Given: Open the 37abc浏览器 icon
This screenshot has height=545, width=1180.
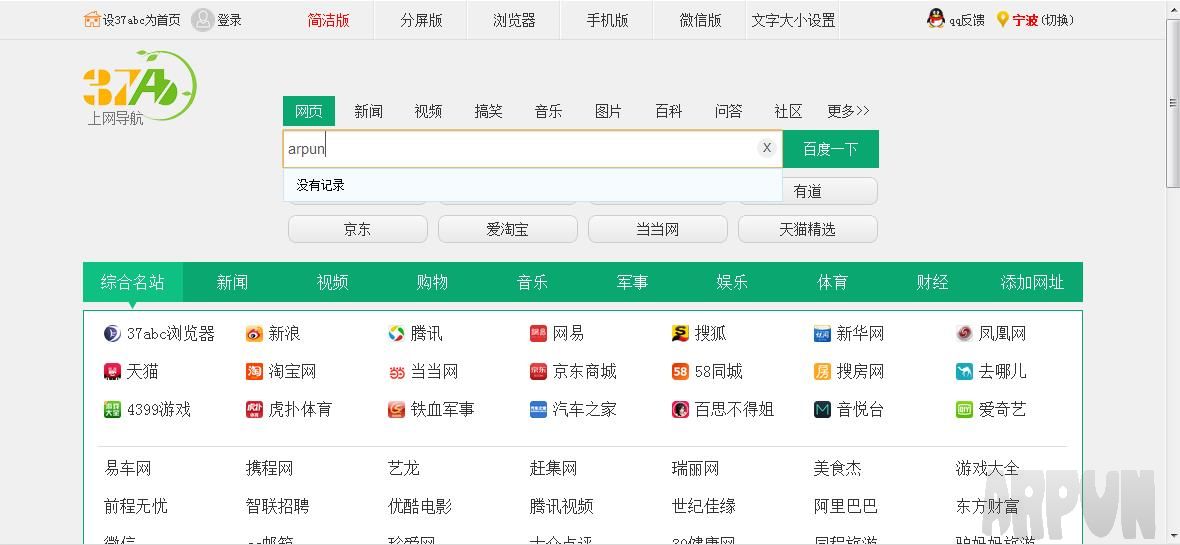Looking at the screenshot, I should [x=112, y=333].
